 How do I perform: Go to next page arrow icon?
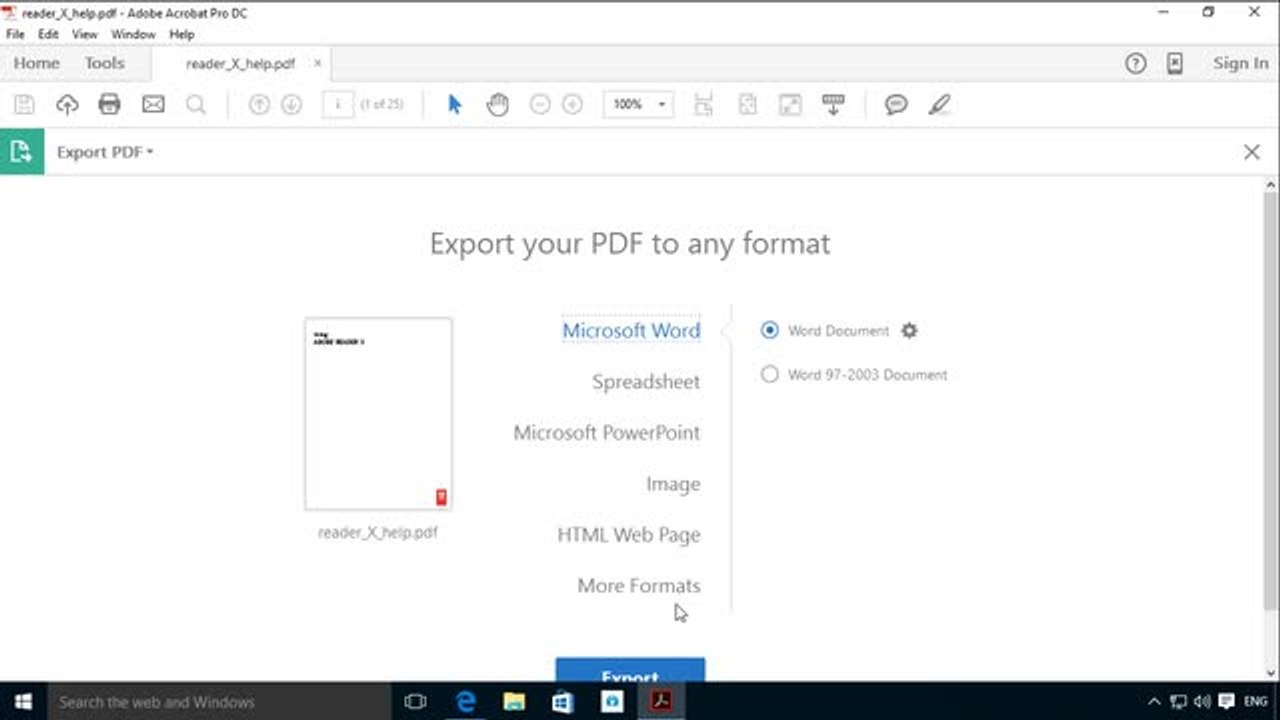(x=291, y=104)
